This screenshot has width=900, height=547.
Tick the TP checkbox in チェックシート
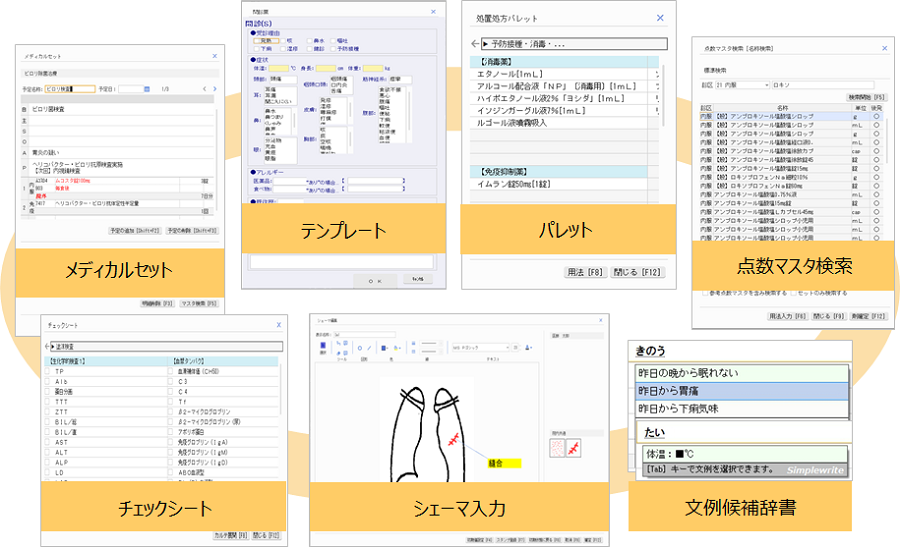pyautogui.click(x=47, y=371)
